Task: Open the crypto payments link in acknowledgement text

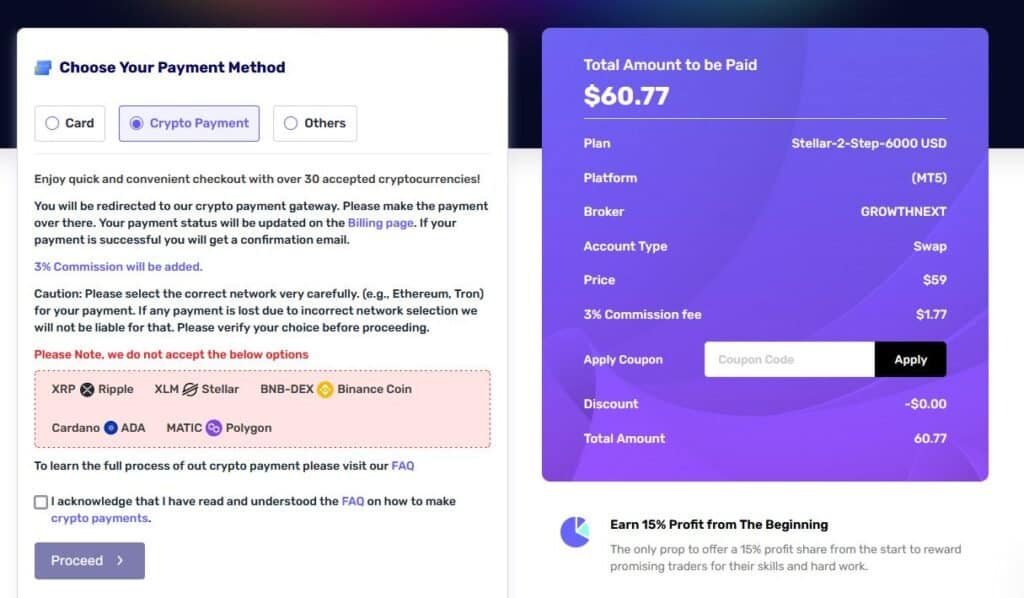Action: click(99, 518)
